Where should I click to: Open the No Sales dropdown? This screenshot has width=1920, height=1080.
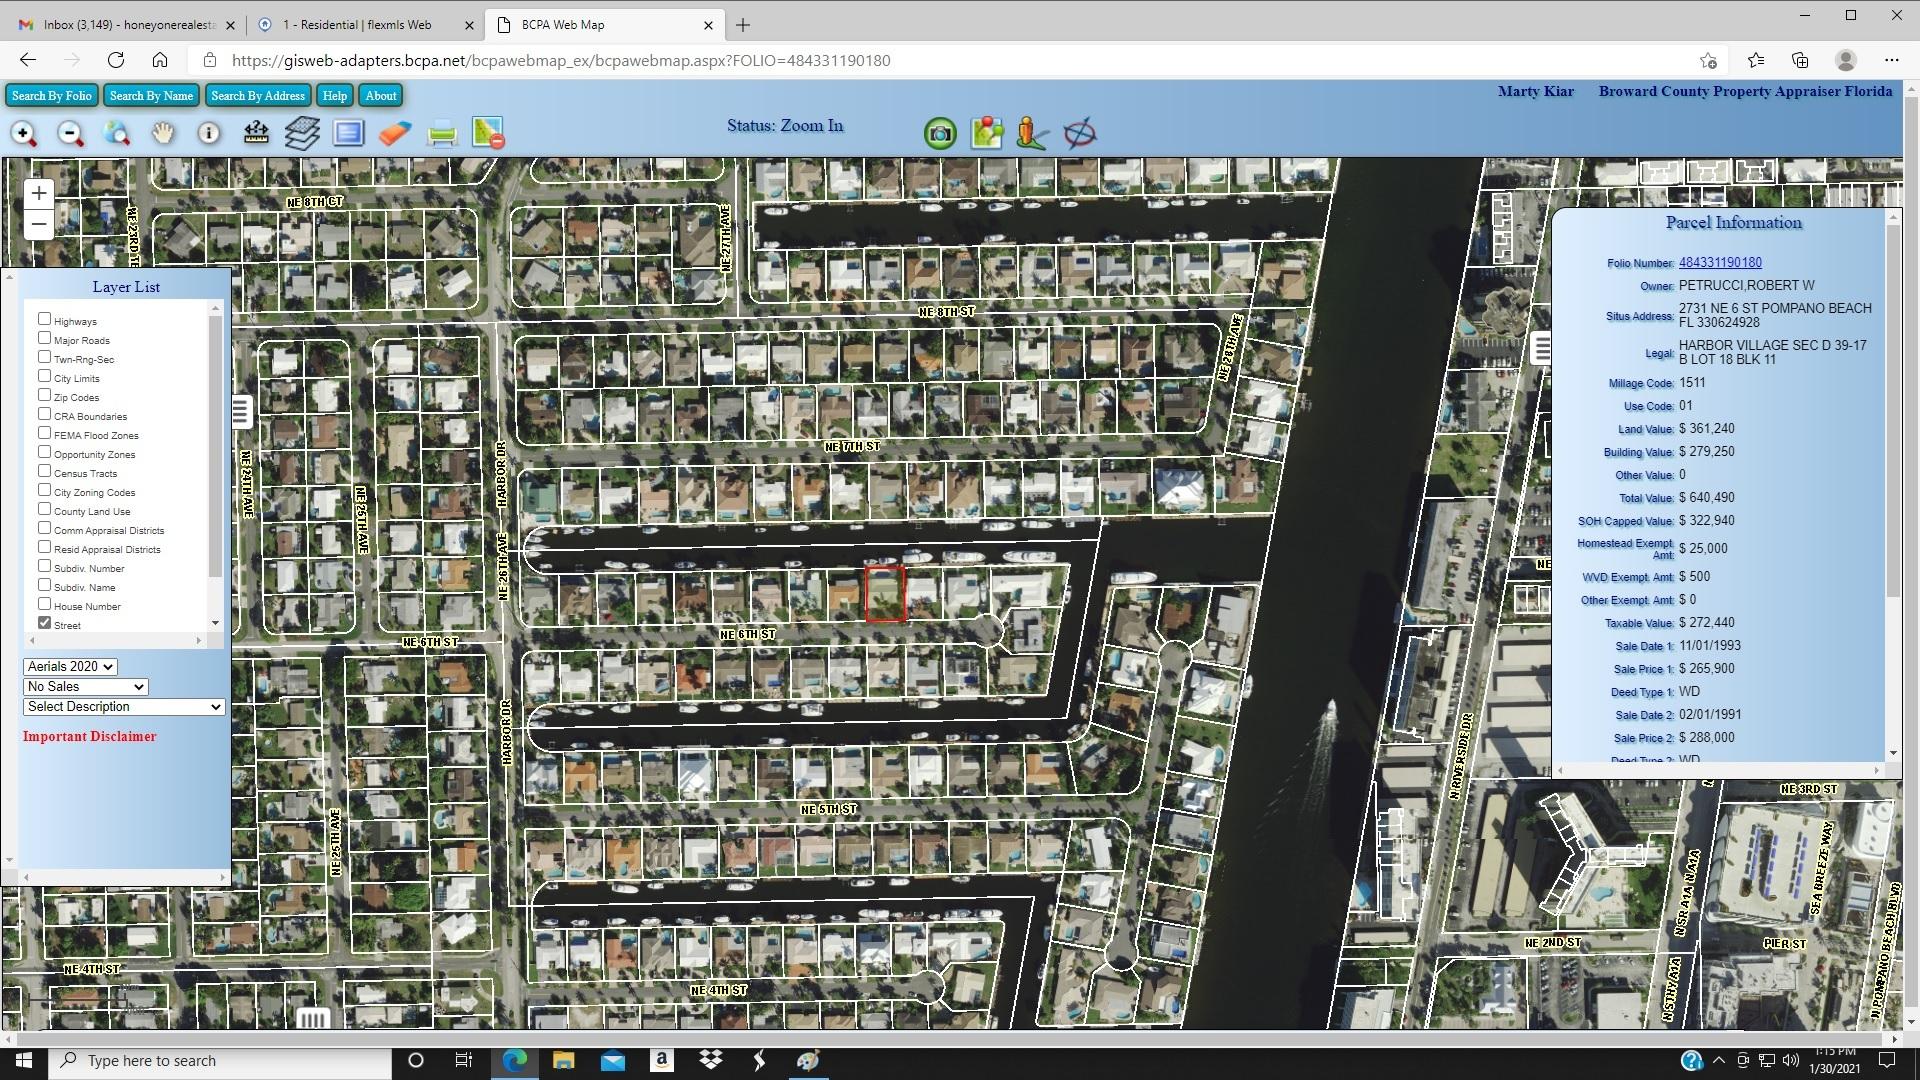click(85, 687)
